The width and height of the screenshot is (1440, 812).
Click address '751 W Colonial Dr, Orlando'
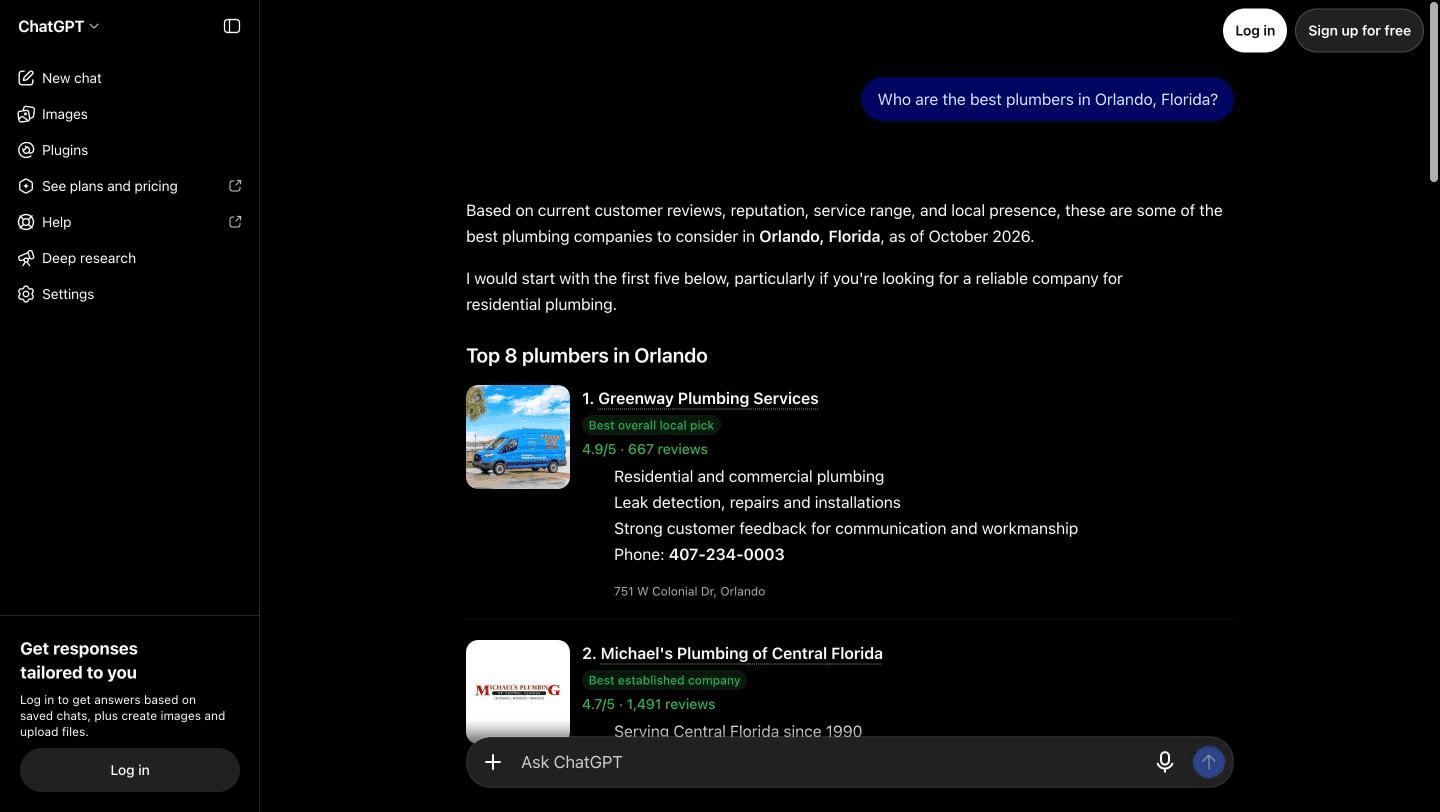tap(689, 591)
